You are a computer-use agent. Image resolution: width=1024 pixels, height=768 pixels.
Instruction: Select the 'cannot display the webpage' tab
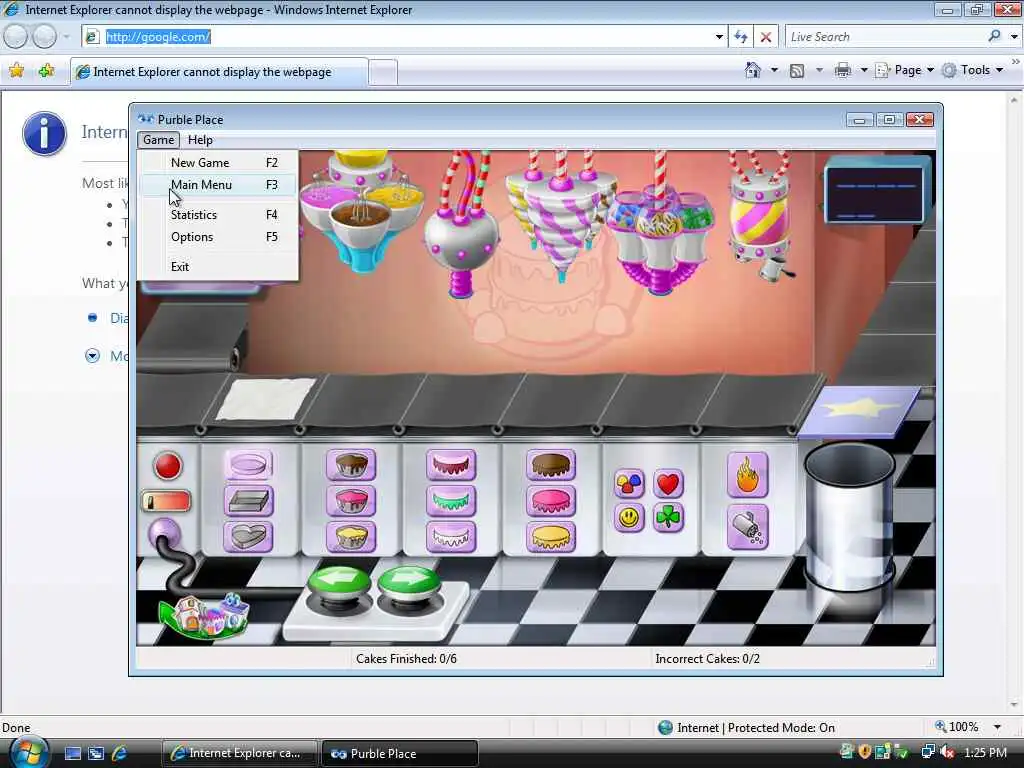point(219,72)
